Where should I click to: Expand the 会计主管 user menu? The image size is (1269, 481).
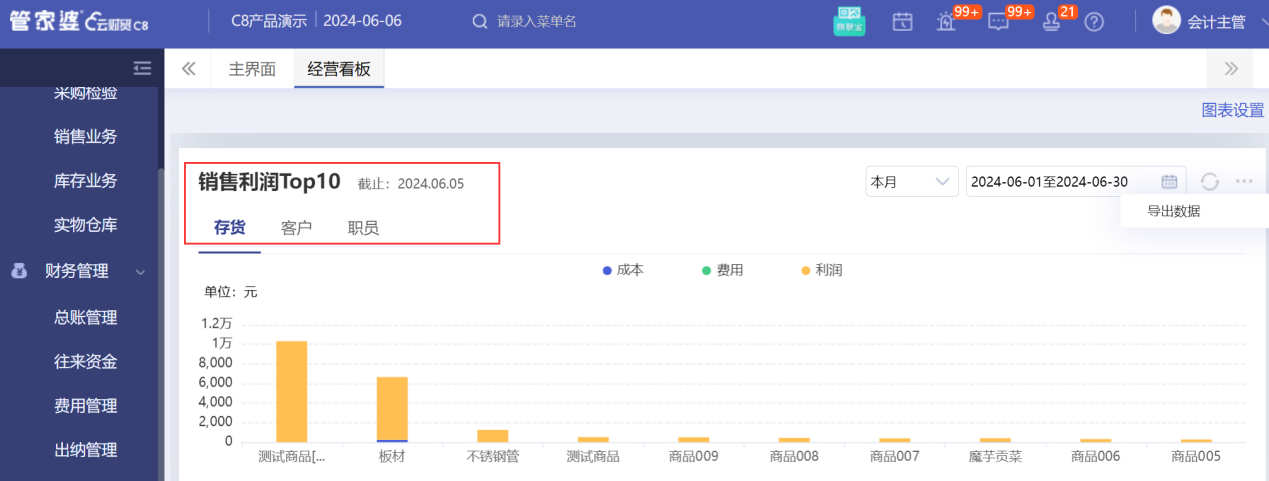[1219, 21]
